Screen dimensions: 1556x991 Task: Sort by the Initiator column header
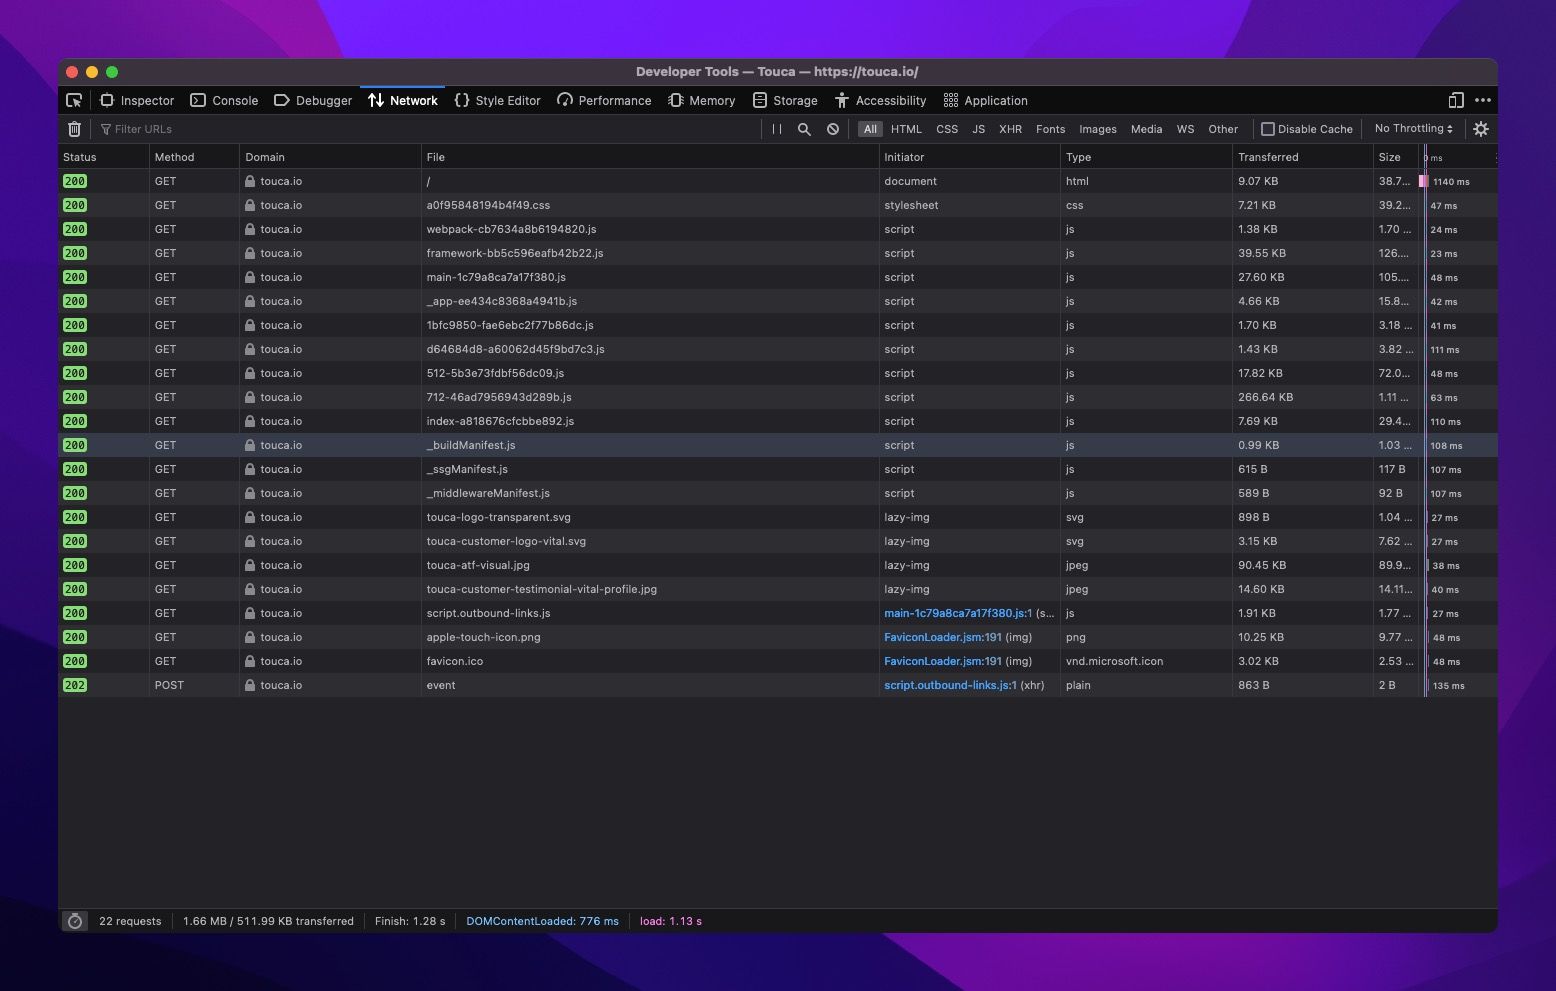[969, 157]
